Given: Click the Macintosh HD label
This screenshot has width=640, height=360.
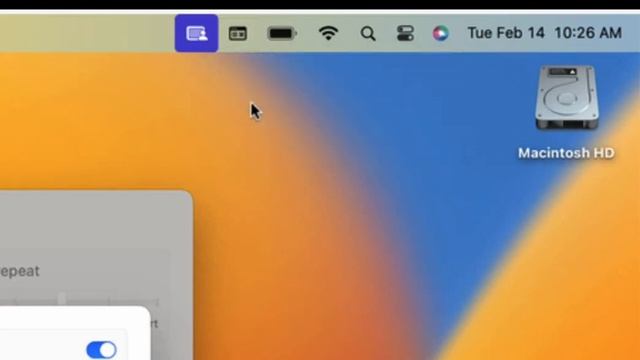Looking at the screenshot, I should pos(566,153).
